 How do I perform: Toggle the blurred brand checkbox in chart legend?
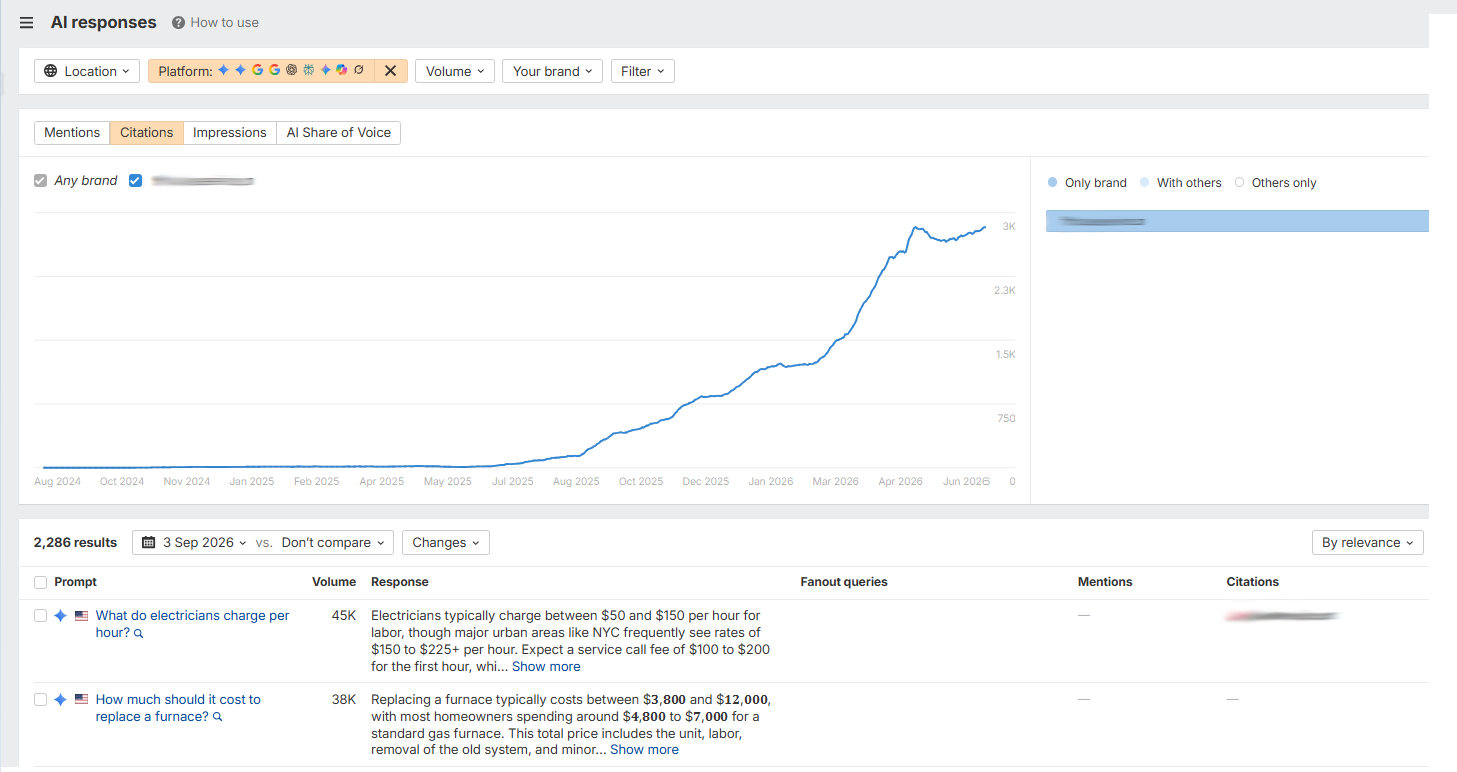point(136,181)
